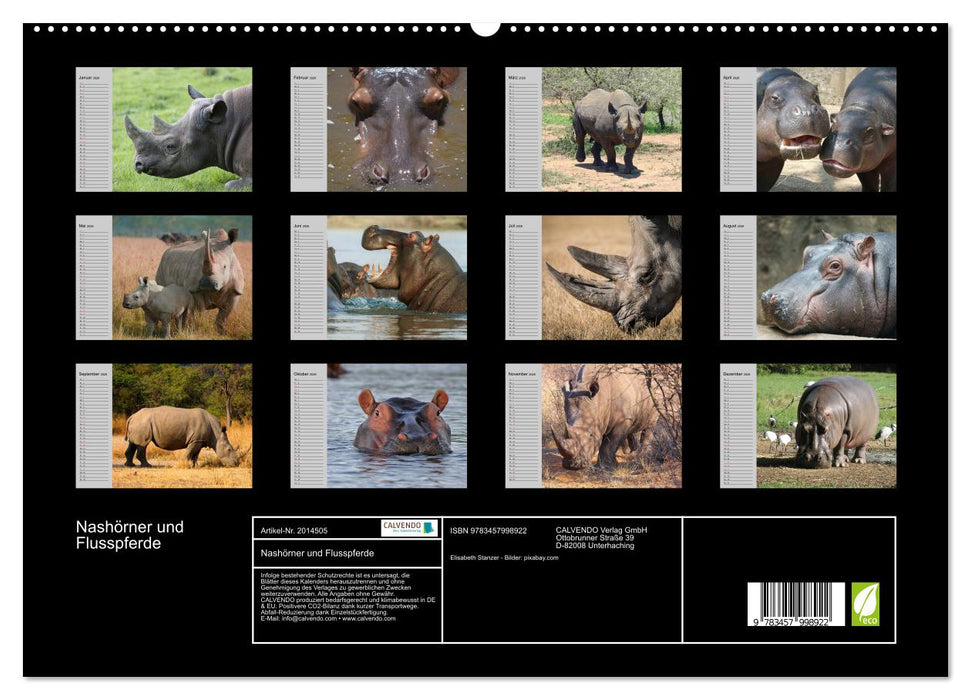Click the large Nashörner und Flusspferde title
The image size is (971, 700).
pyautogui.click(x=130, y=535)
